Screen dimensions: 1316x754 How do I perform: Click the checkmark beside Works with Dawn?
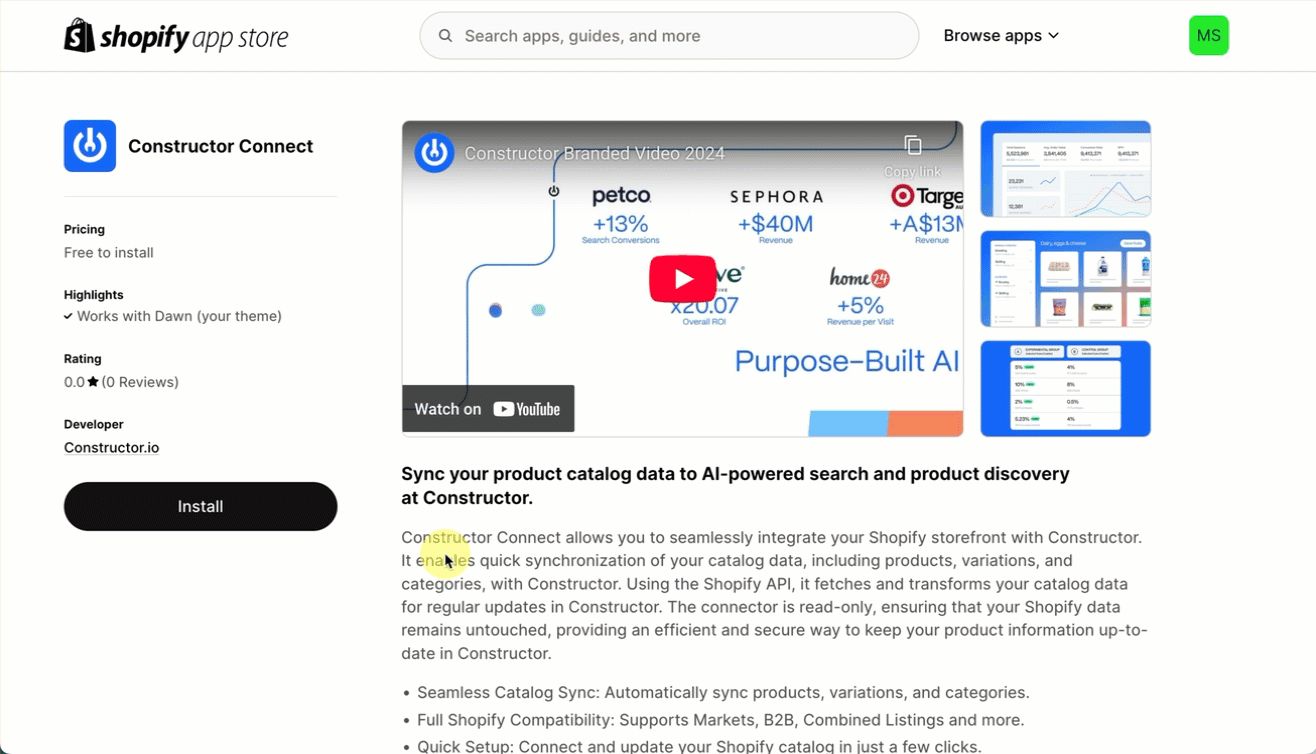click(68, 316)
